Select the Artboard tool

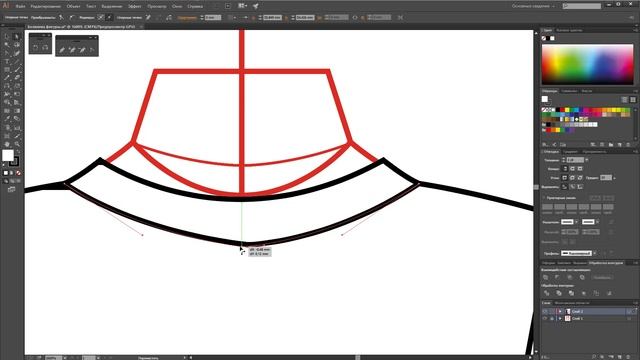7,136
